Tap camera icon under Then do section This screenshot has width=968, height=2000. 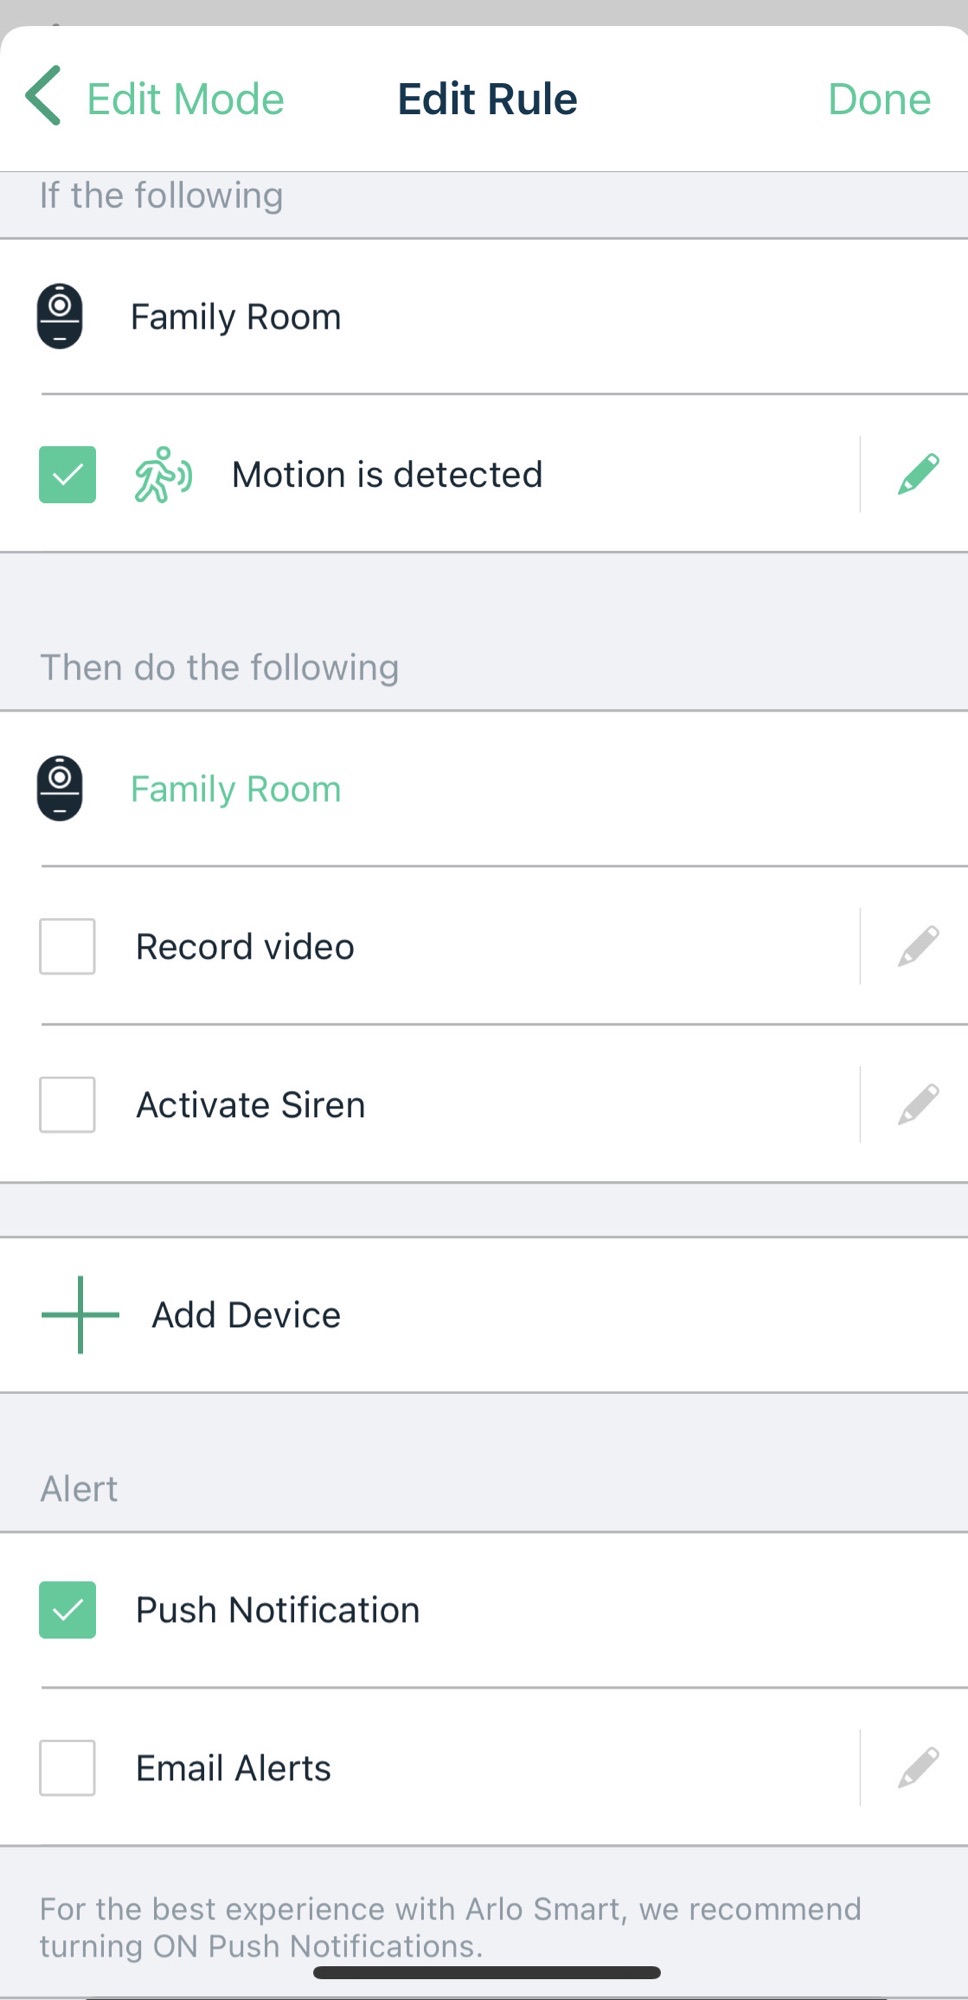tap(60, 788)
